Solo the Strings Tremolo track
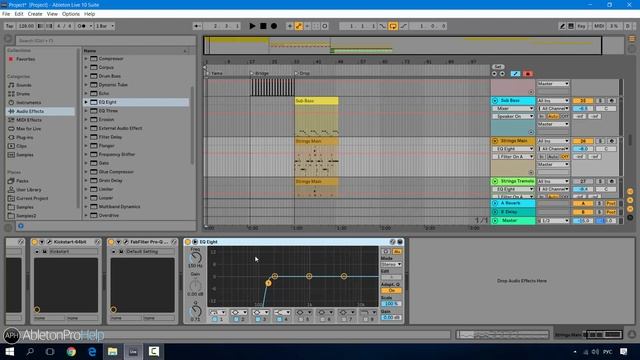640x360 pixels. [600, 181]
